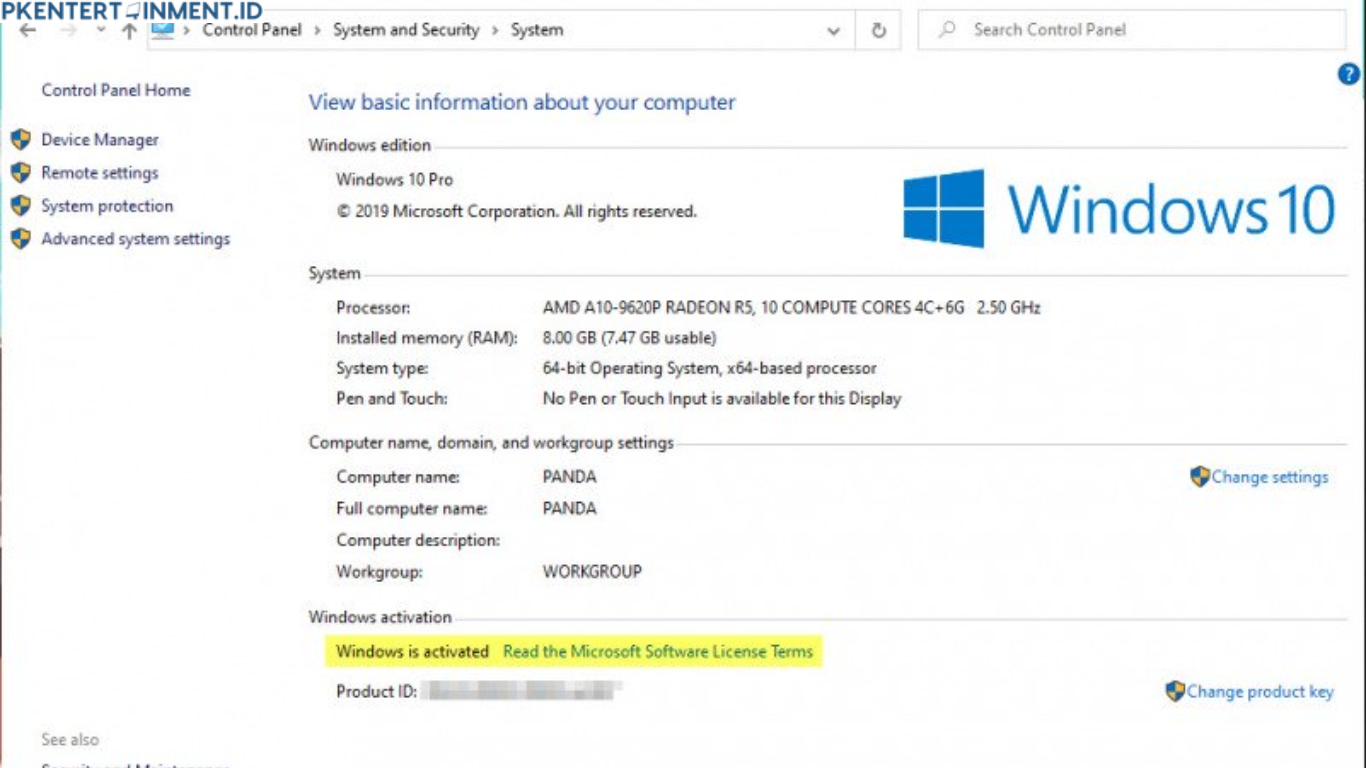The width and height of the screenshot is (1366, 768).
Task: Click the computer icon in address bar
Action: pyautogui.click(x=162, y=31)
